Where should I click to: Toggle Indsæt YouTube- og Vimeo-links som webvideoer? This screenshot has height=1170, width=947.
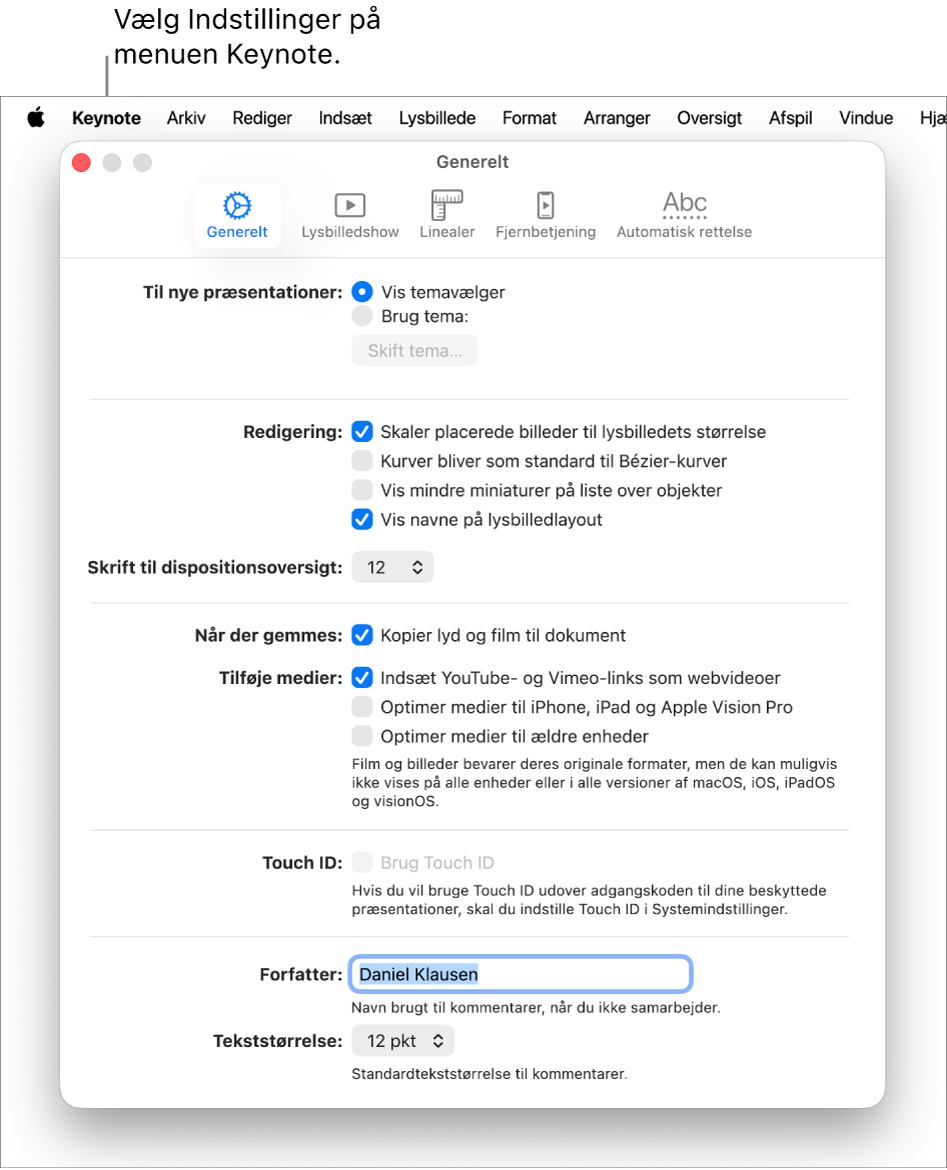coord(362,678)
